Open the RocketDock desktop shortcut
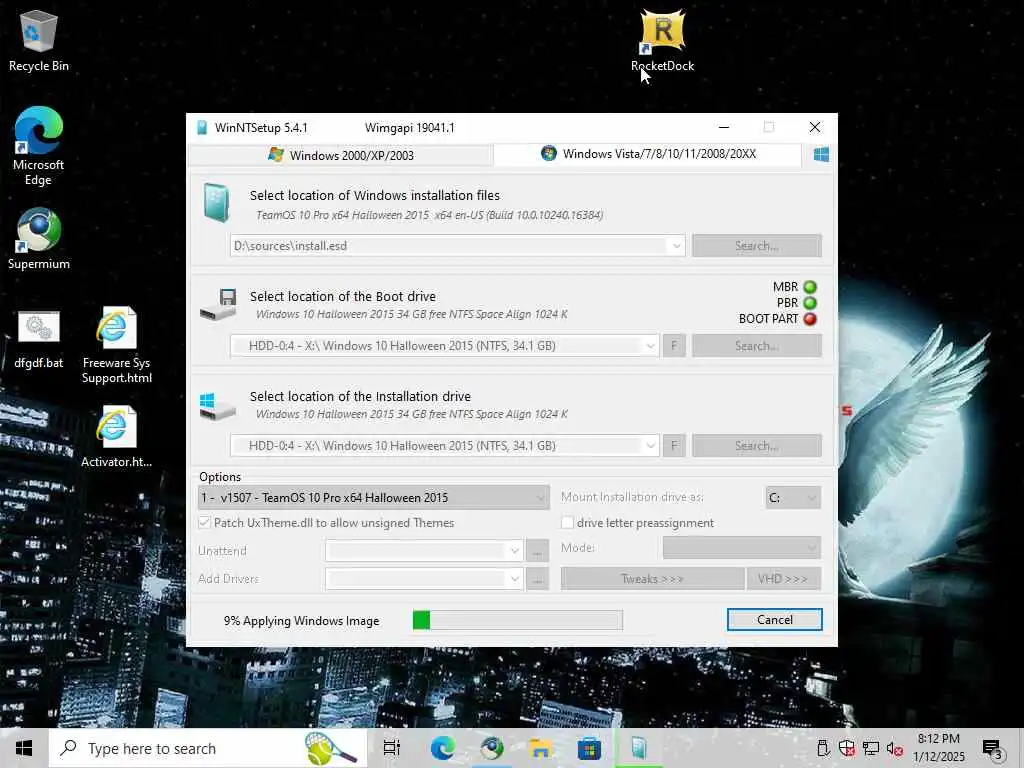The image size is (1024, 768). click(x=662, y=40)
